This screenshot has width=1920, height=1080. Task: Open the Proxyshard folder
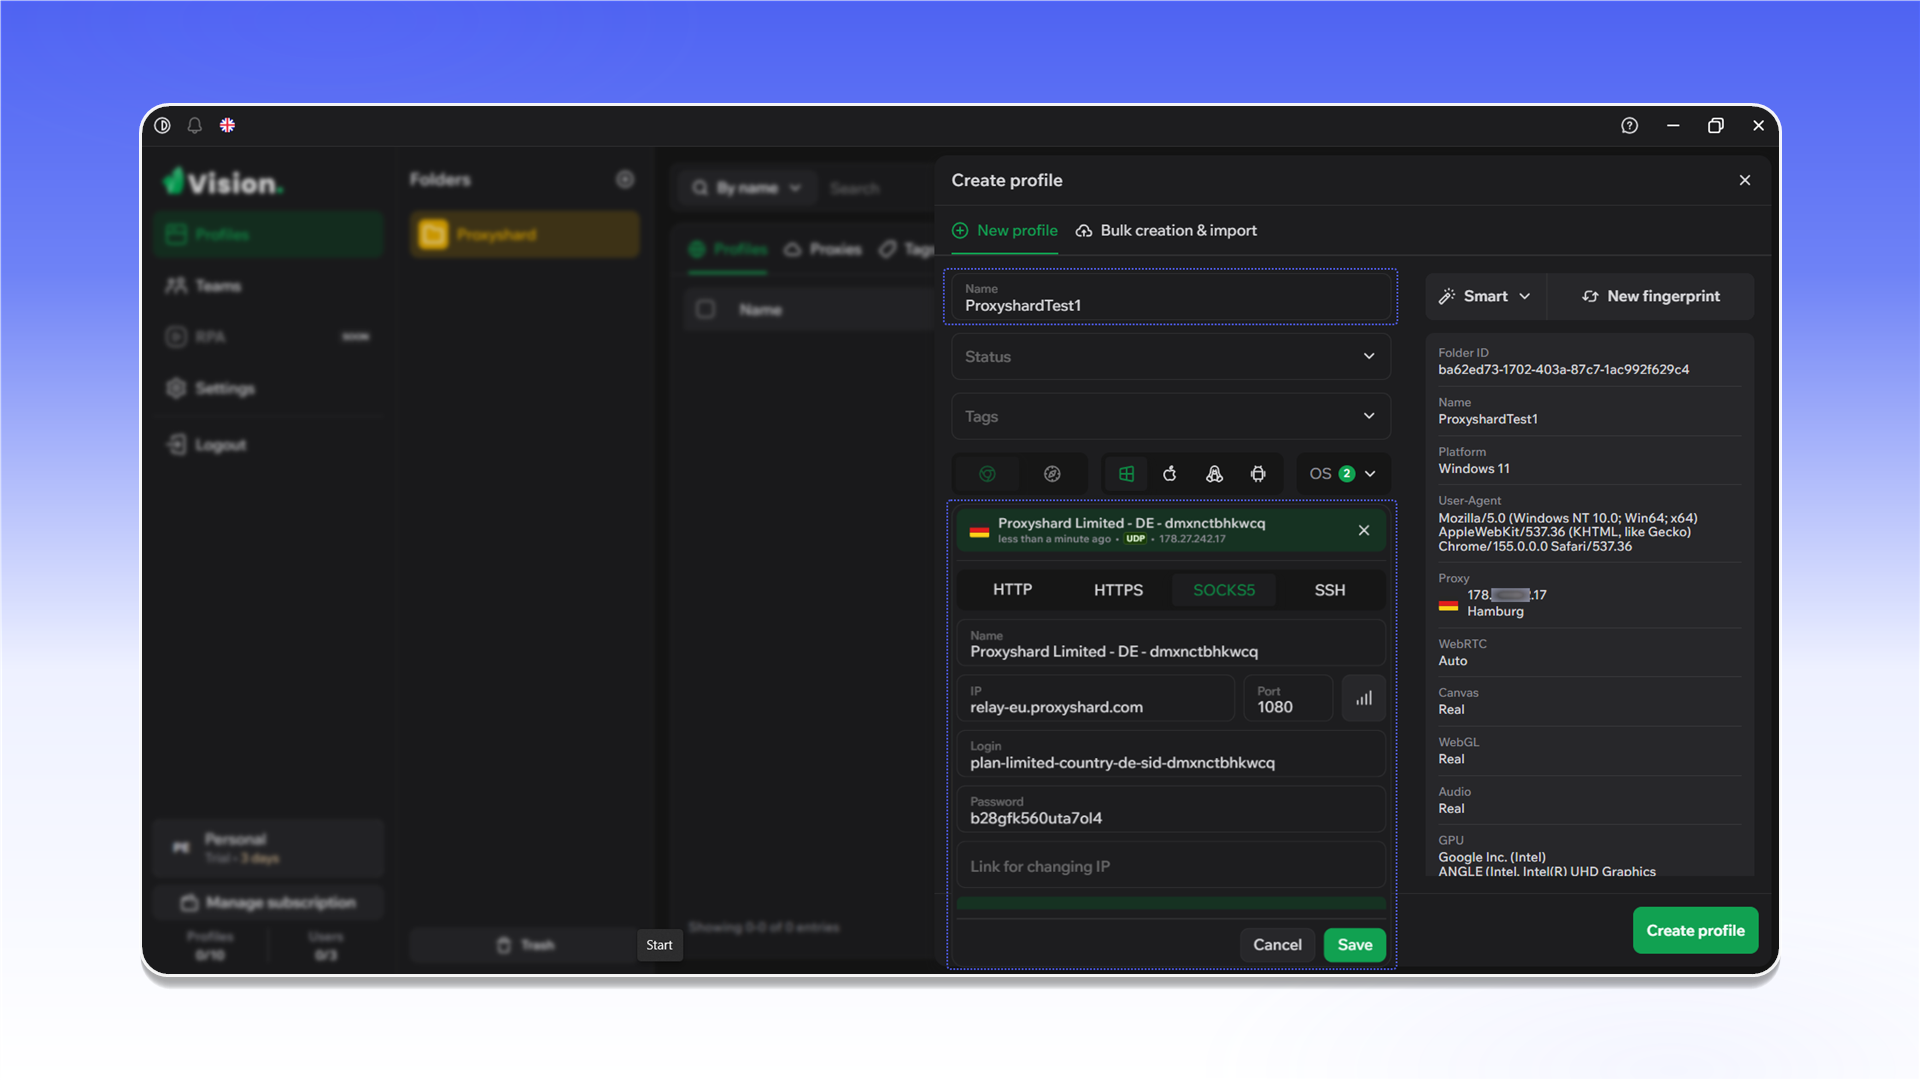pyautogui.click(x=525, y=234)
